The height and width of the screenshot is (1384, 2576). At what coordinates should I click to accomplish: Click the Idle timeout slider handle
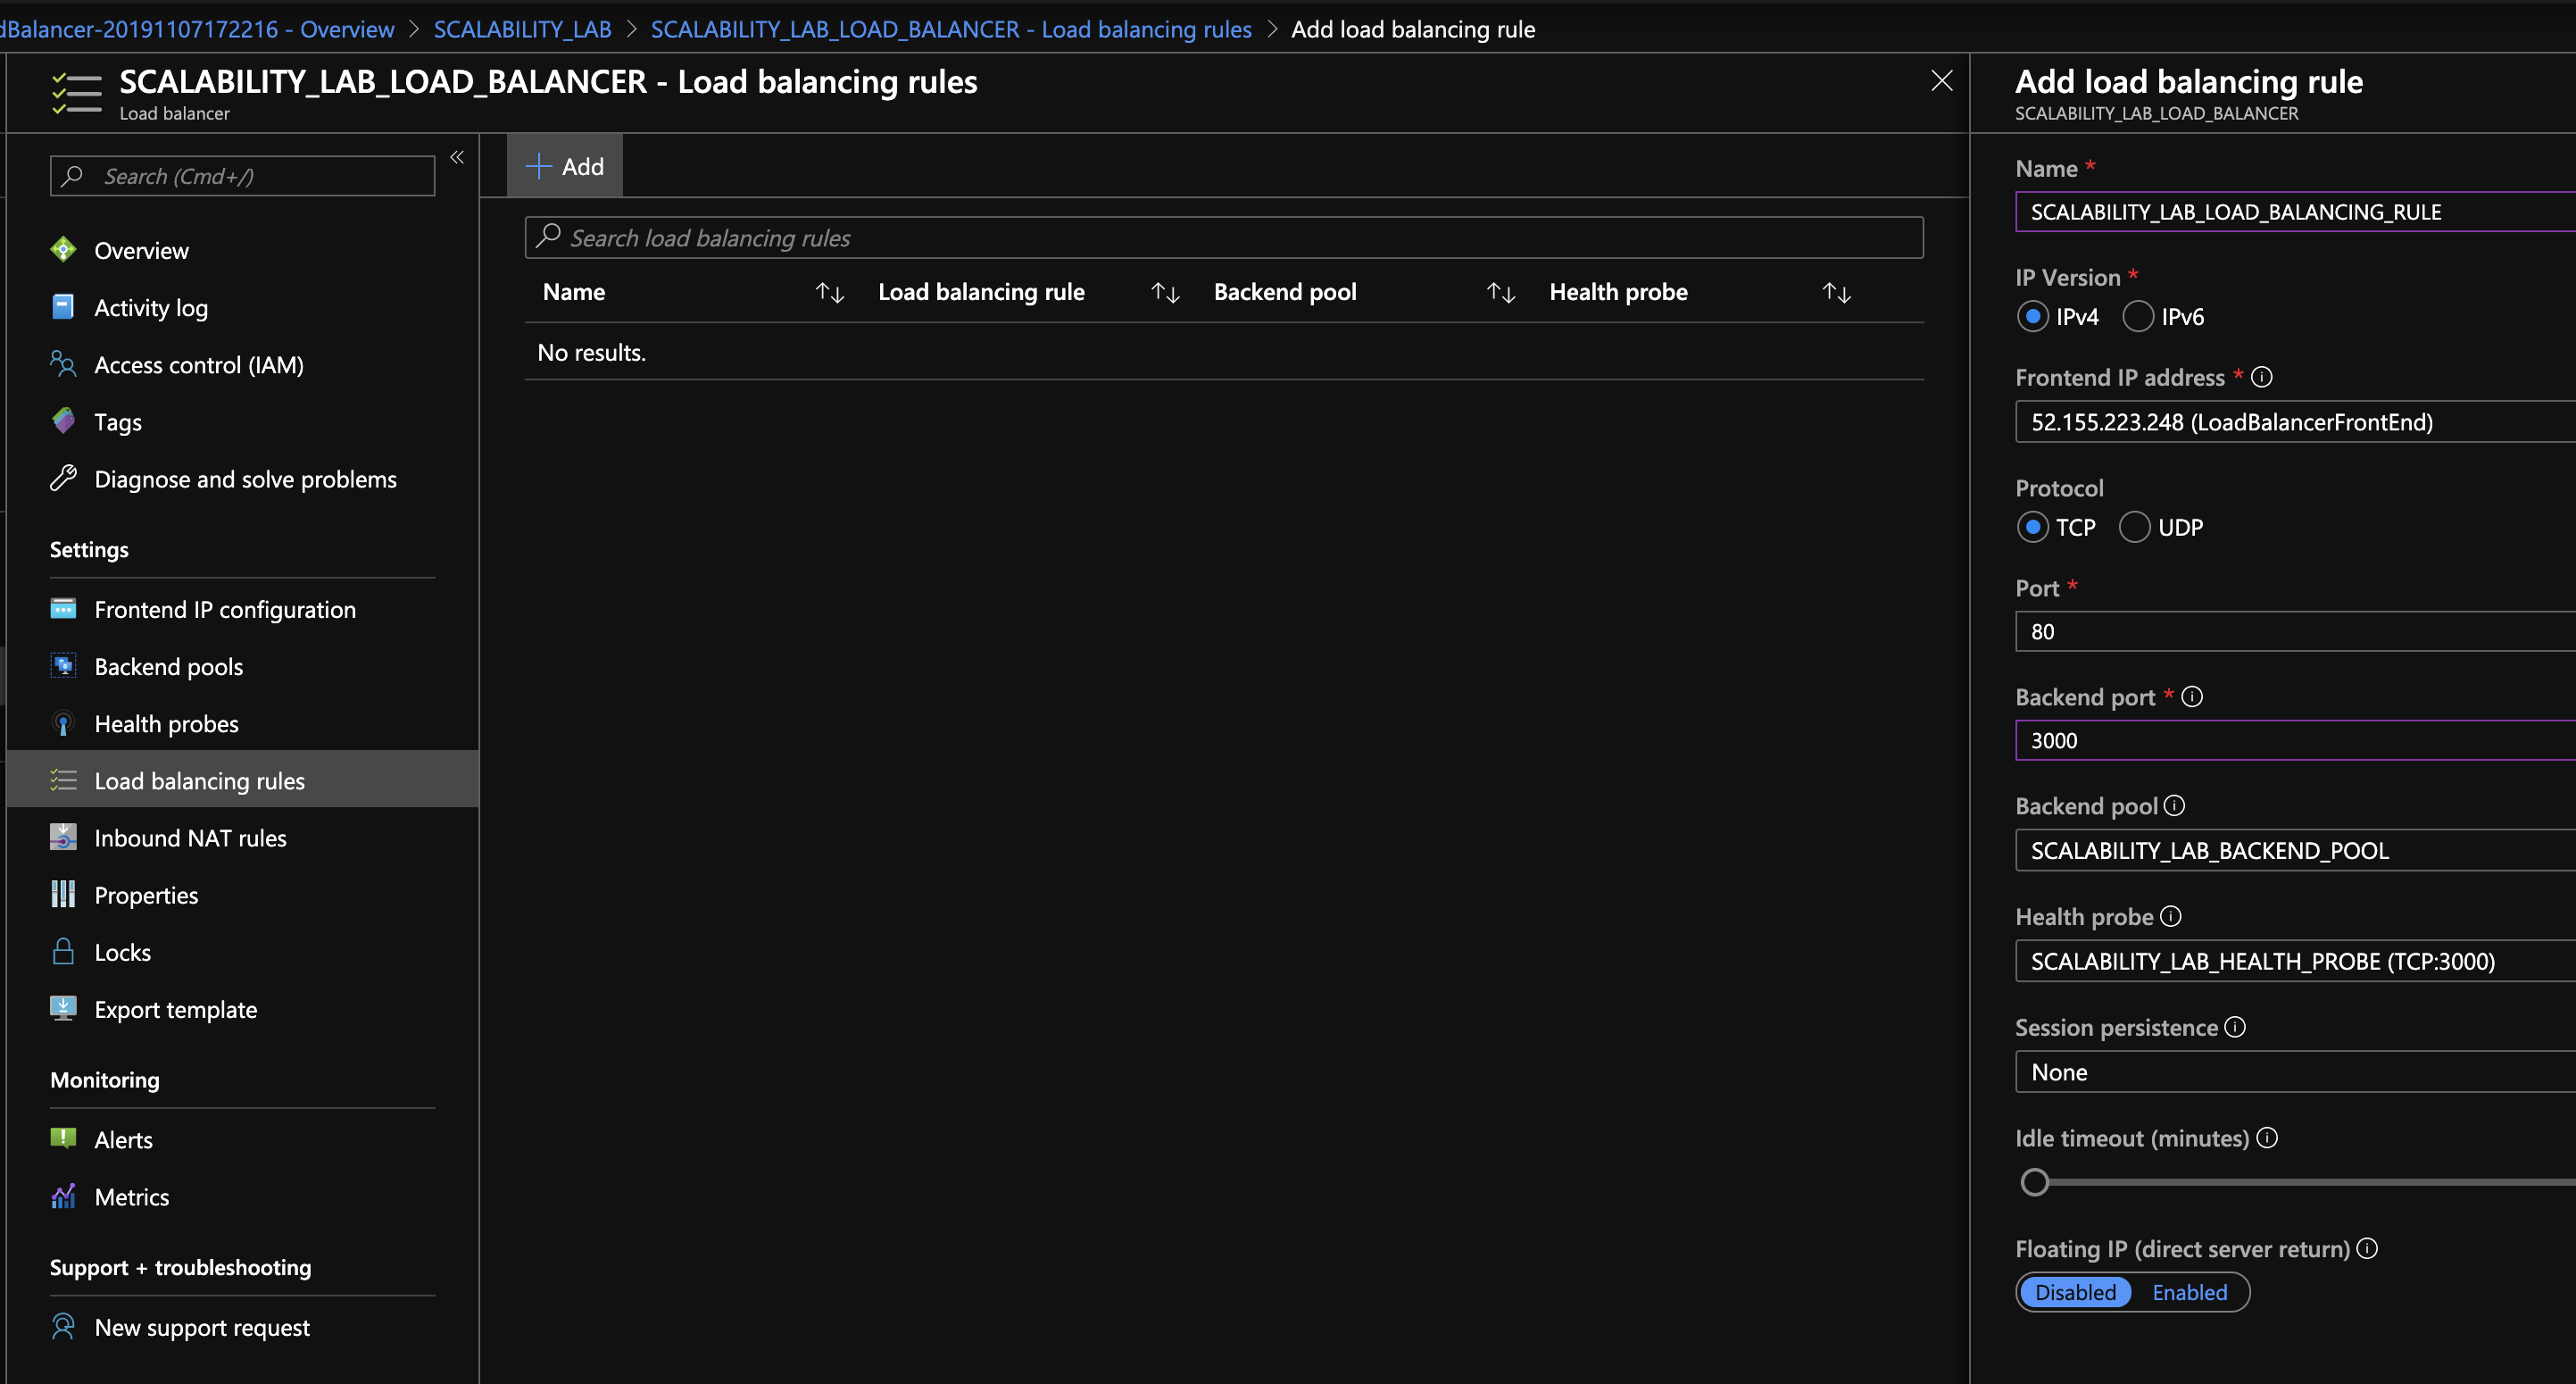[2034, 1182]
